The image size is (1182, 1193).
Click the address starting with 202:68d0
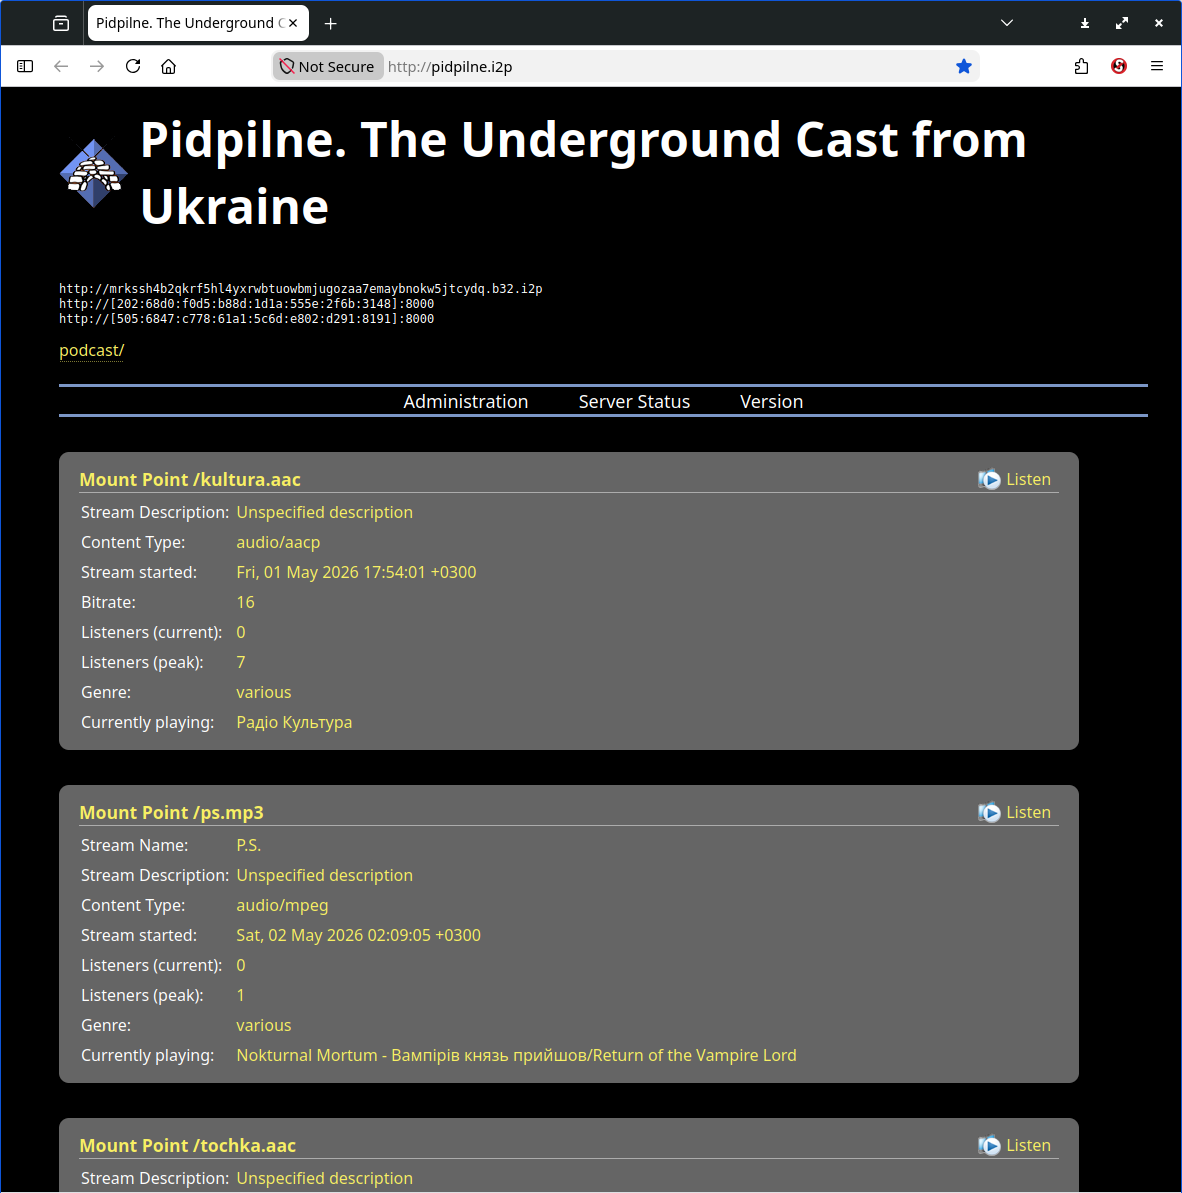pos(246,304)
